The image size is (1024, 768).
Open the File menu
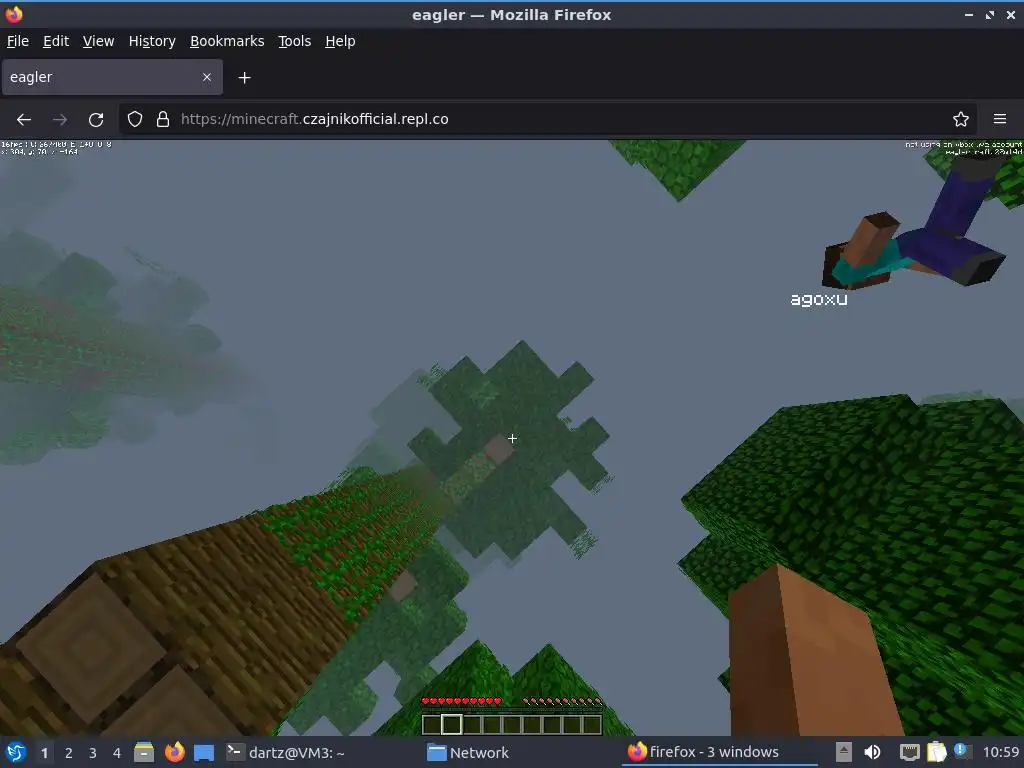pyautogui.click(x=18, y=41)
